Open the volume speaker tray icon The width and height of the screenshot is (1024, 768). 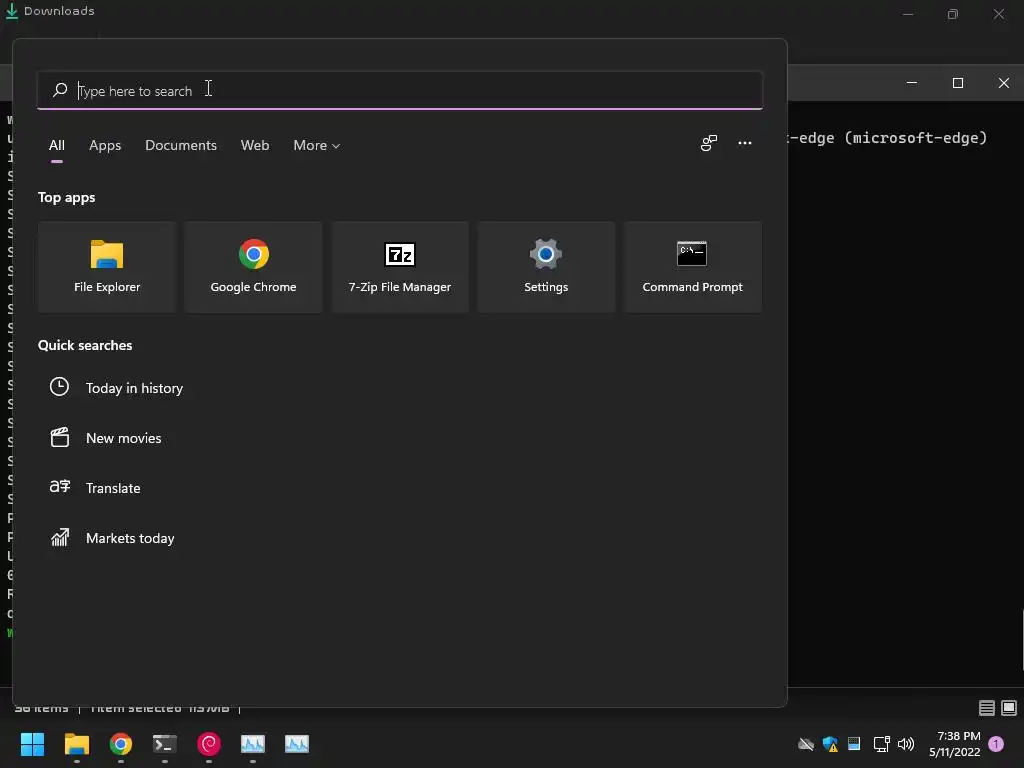906,744
